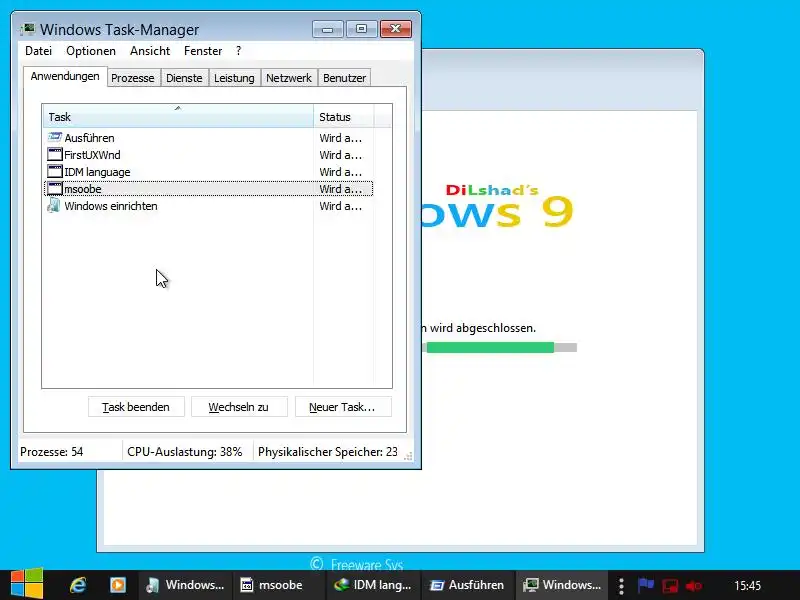Select the Windows einrichten row

point(209,206)
